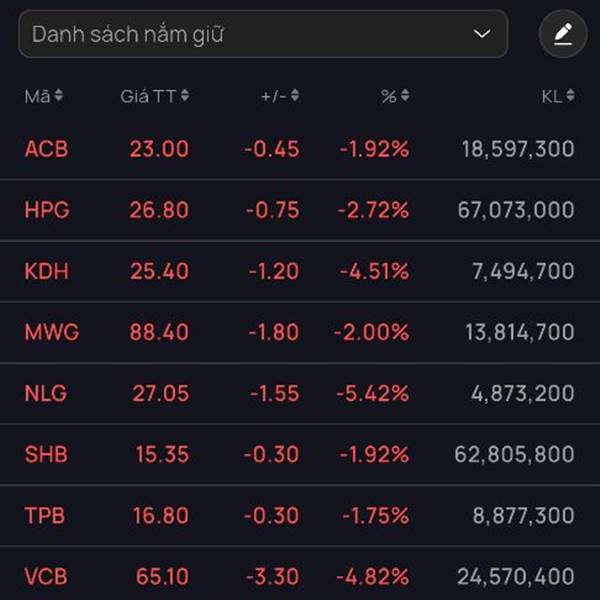Image resolution: width=600 pixels, height=600 pixels.
Task: Click NLG percent change -5.42%
Action: (373, 393)
